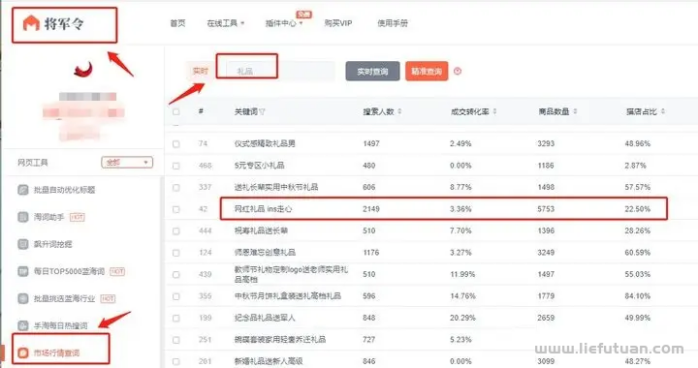
Task: Sort by 搜索人数 column arrows
Action: click(x=399, y=111)
